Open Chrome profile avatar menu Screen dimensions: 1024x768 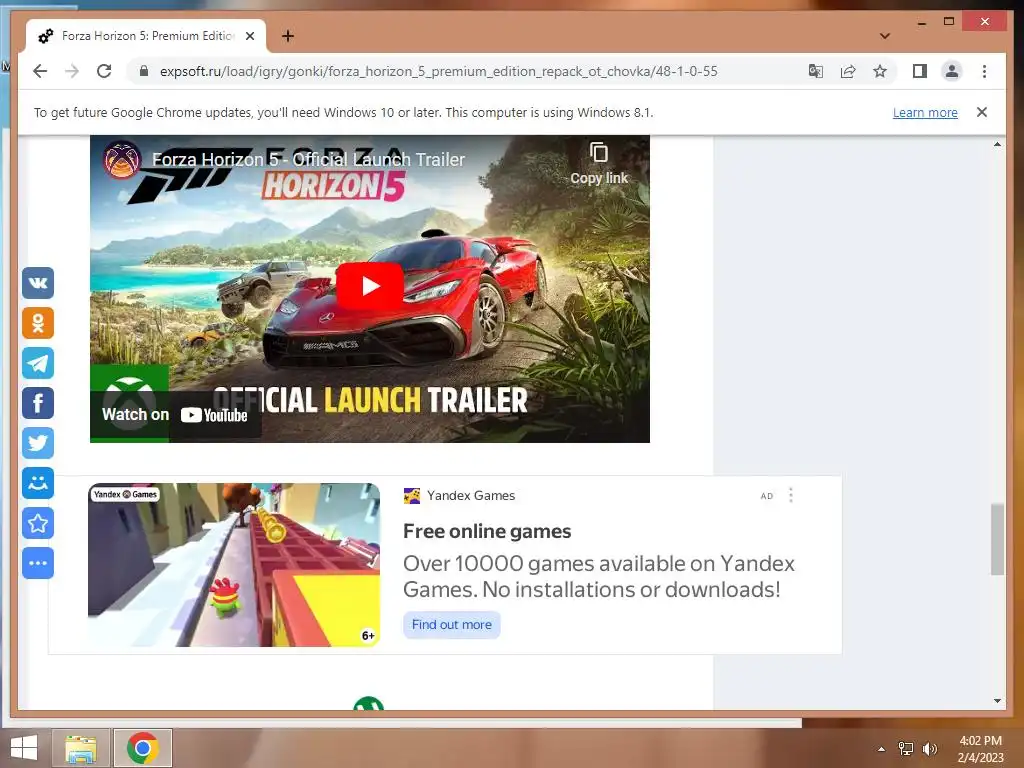pyautogui.click(x=952, y=71)
